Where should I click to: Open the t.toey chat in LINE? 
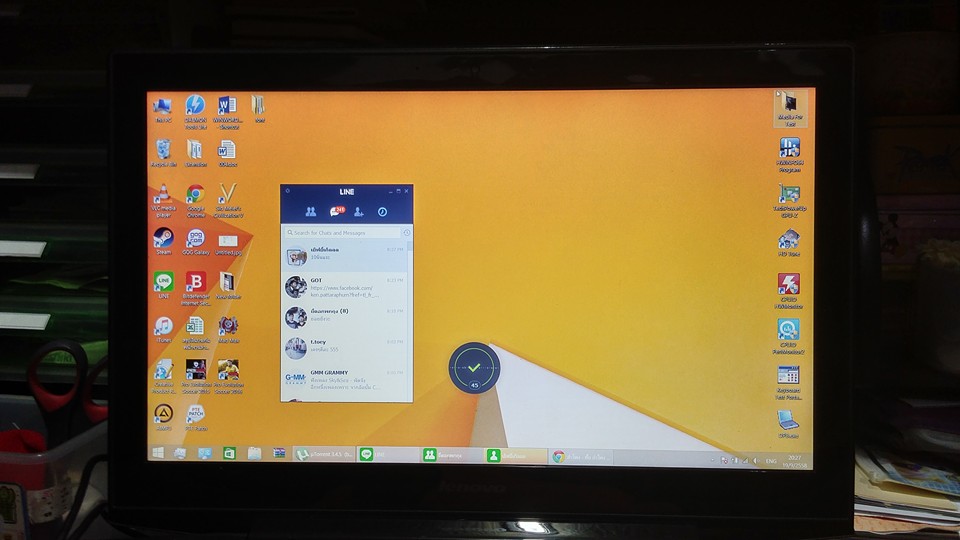click(344, 348)
